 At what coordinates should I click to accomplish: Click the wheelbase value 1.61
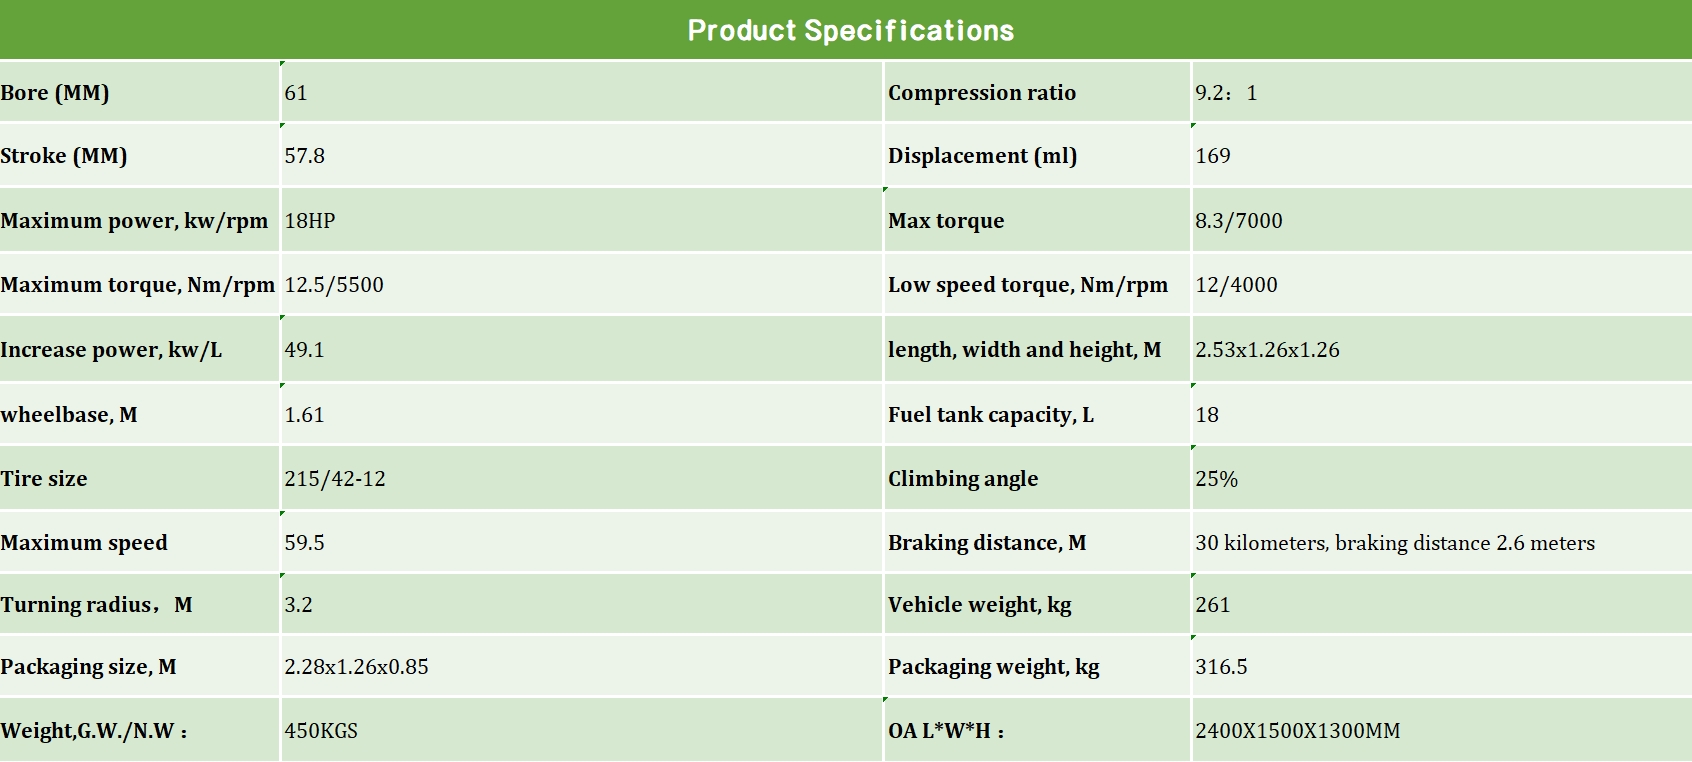click(305, 415)
